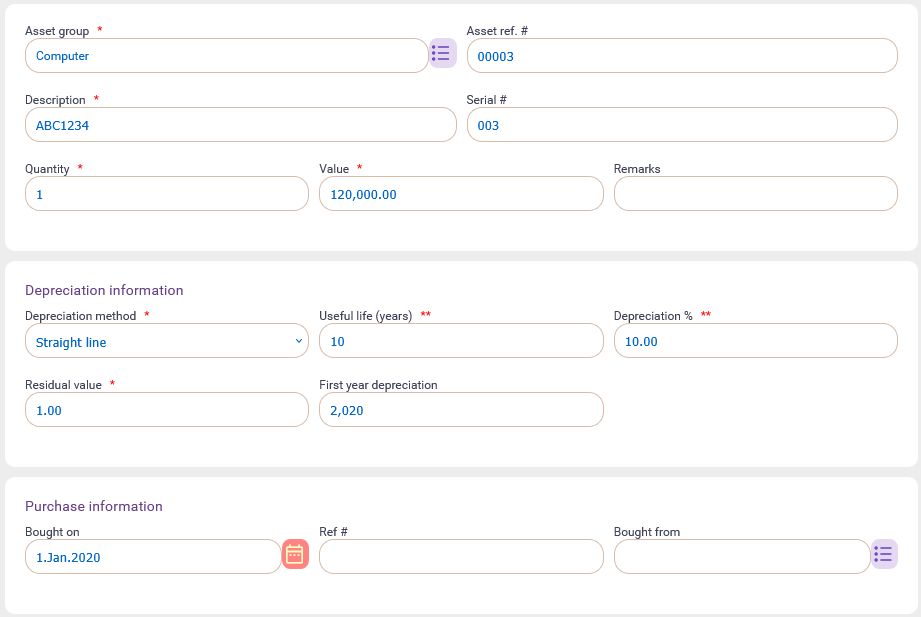The width and height of the screenshot is (921, 617).
Task: Focus the Description field with ABC1234
Action: click(x=241, y=125)
